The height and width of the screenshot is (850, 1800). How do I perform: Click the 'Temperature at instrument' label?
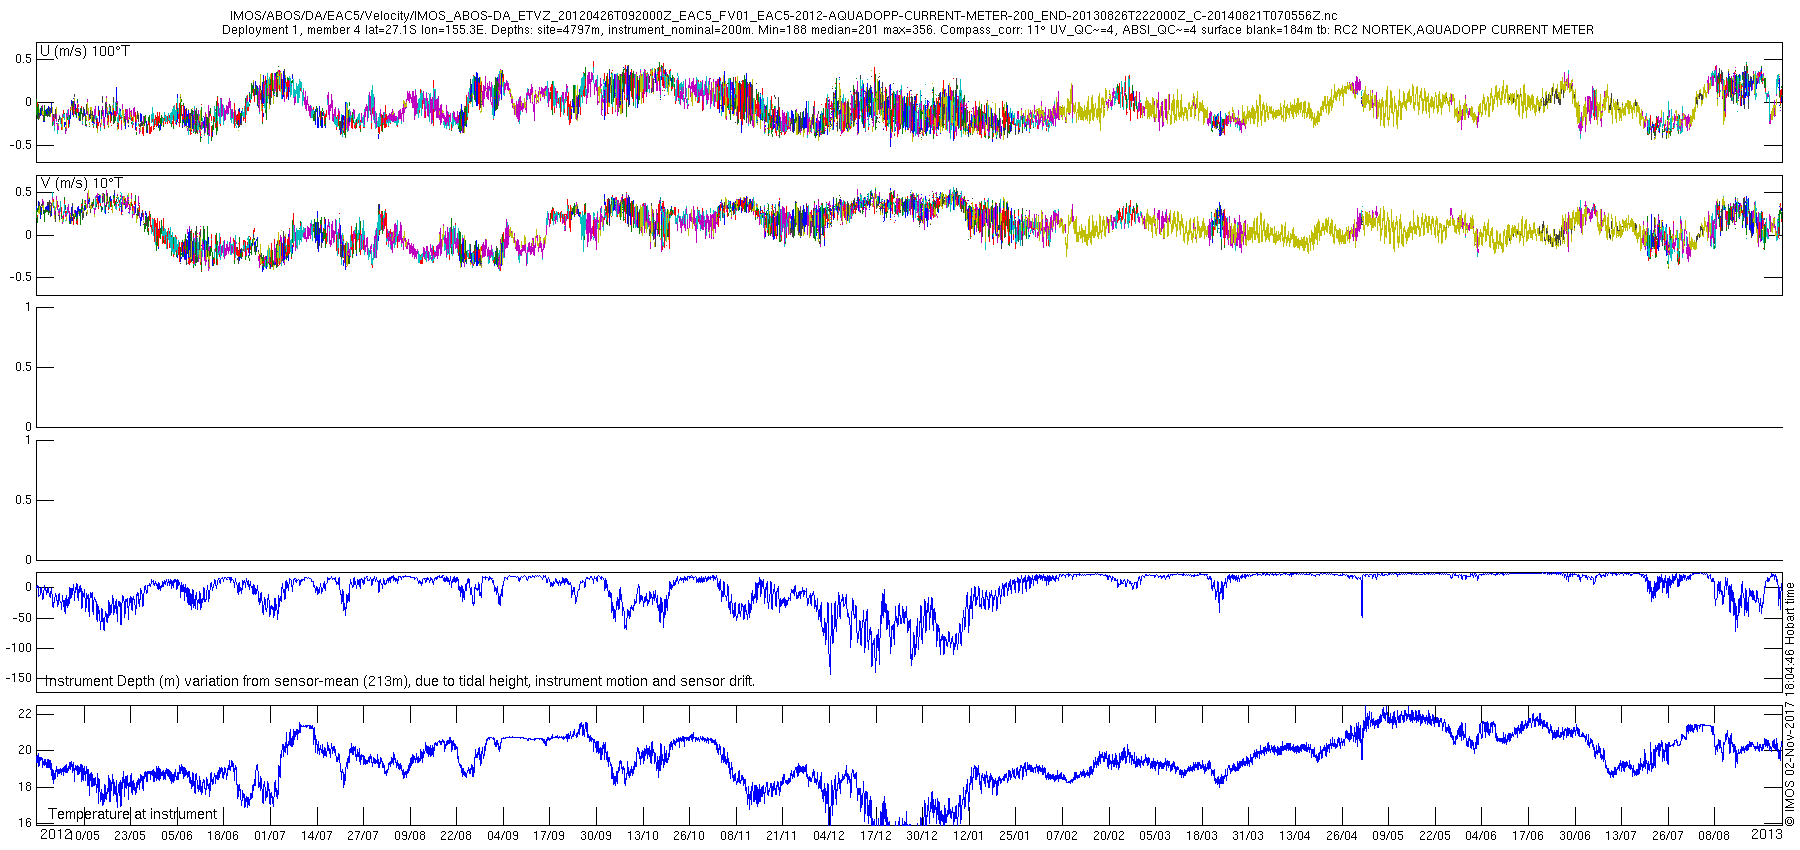[x=133, y=814]
